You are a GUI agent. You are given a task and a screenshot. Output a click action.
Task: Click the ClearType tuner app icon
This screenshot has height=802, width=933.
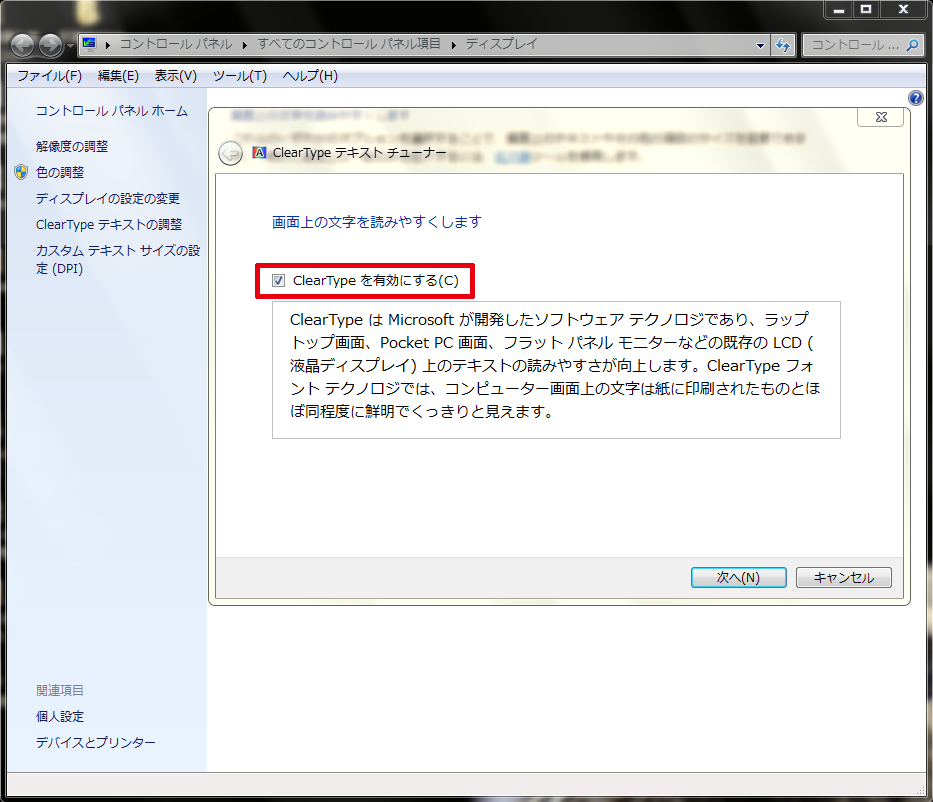click(259, 153)
